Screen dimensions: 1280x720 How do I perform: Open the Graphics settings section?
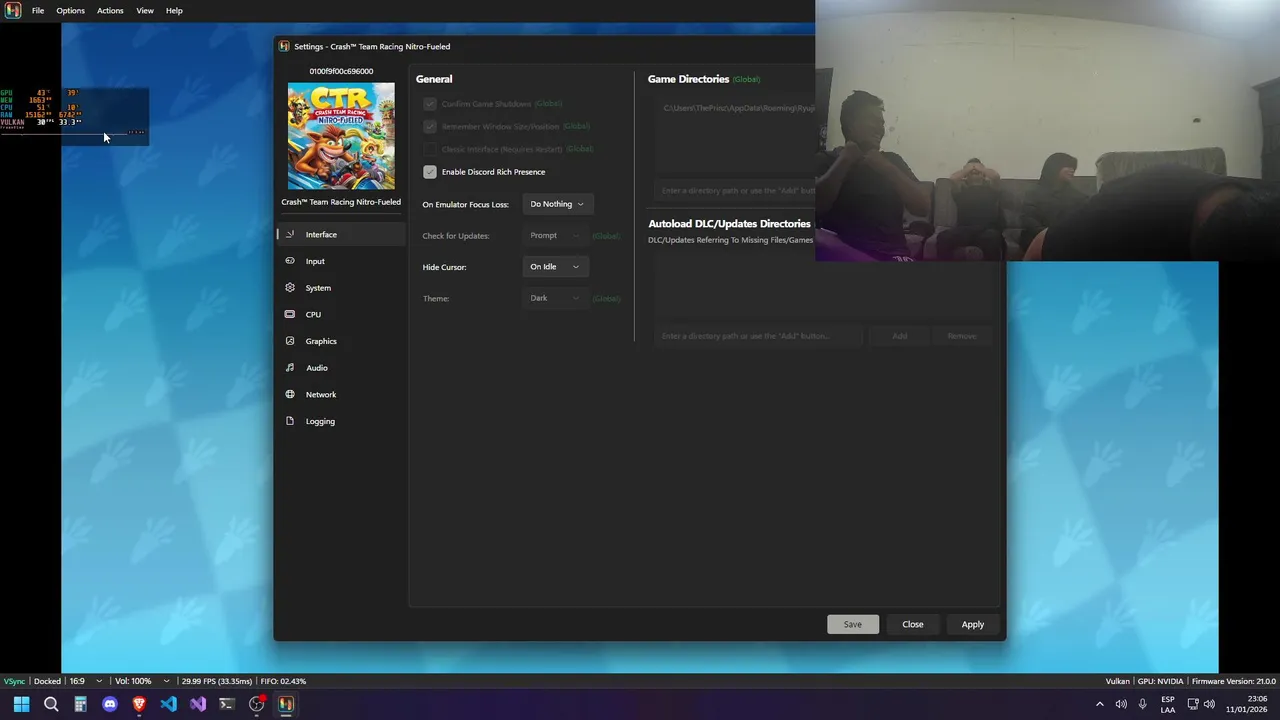tap(341, 341)
